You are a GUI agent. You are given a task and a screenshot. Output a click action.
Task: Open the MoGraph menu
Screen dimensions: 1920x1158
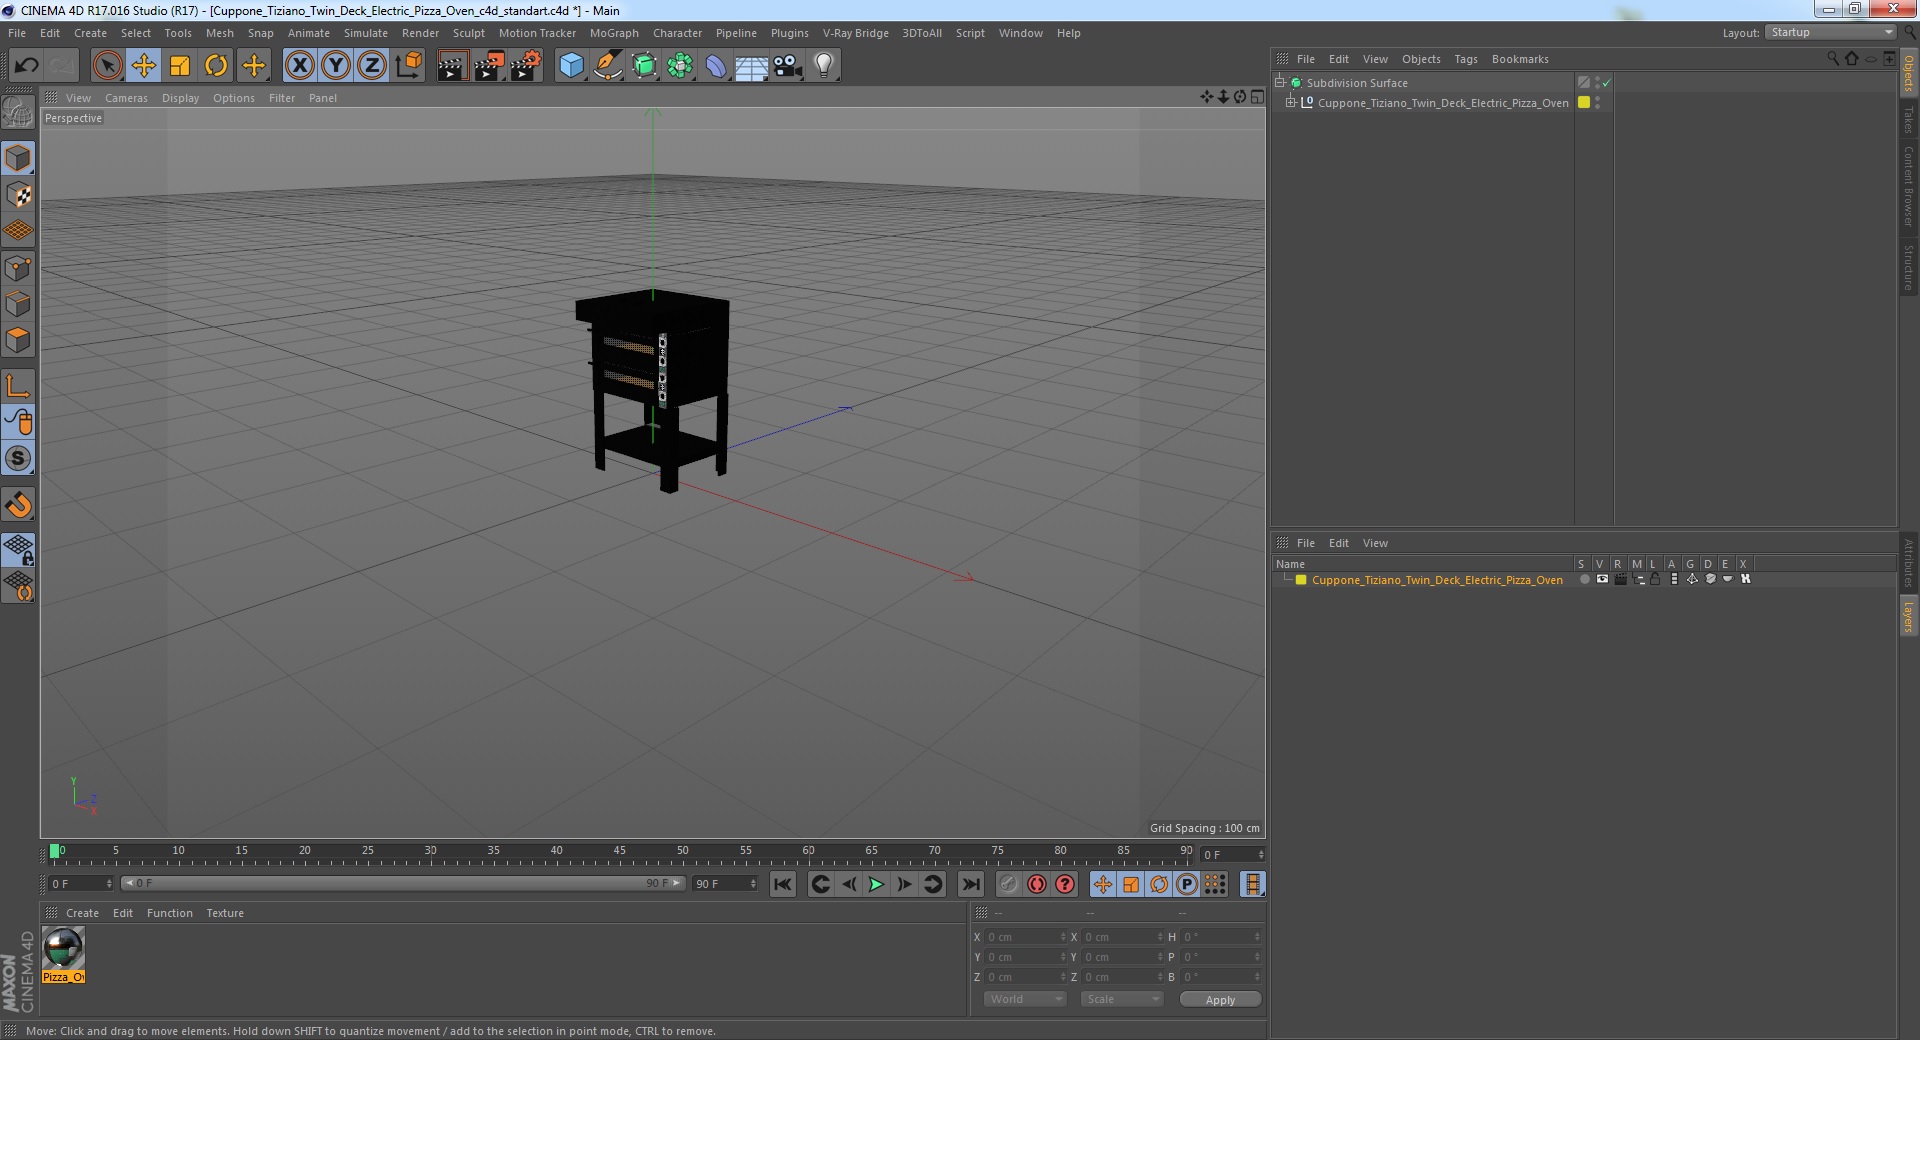pos(614,33)
